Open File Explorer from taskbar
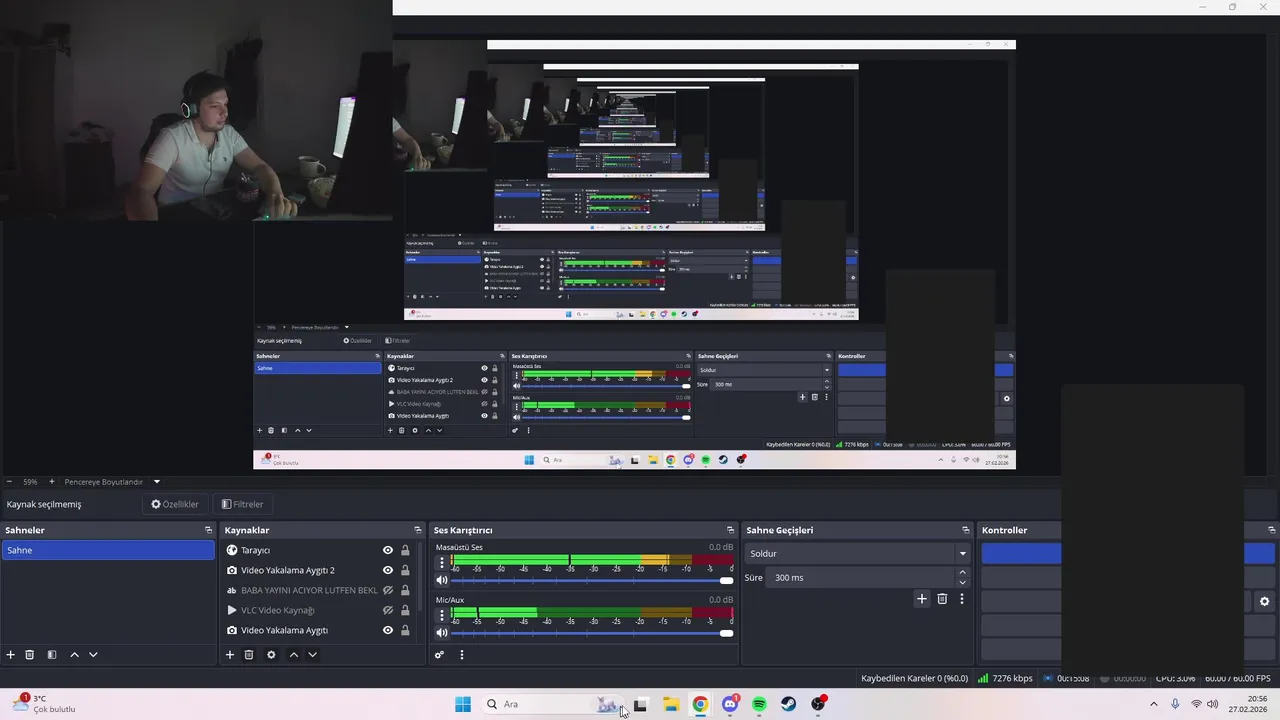Image resolution: width=1280 pixels, height=720 pixels. click(670, 704)
